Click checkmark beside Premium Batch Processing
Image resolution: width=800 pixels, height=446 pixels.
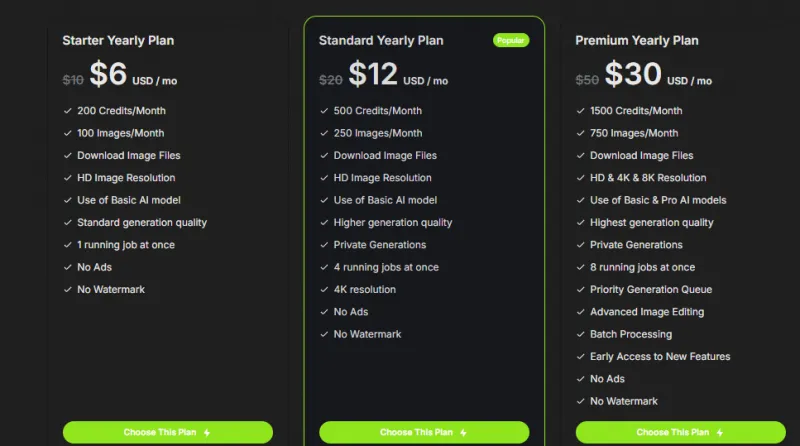click(580, 334)
